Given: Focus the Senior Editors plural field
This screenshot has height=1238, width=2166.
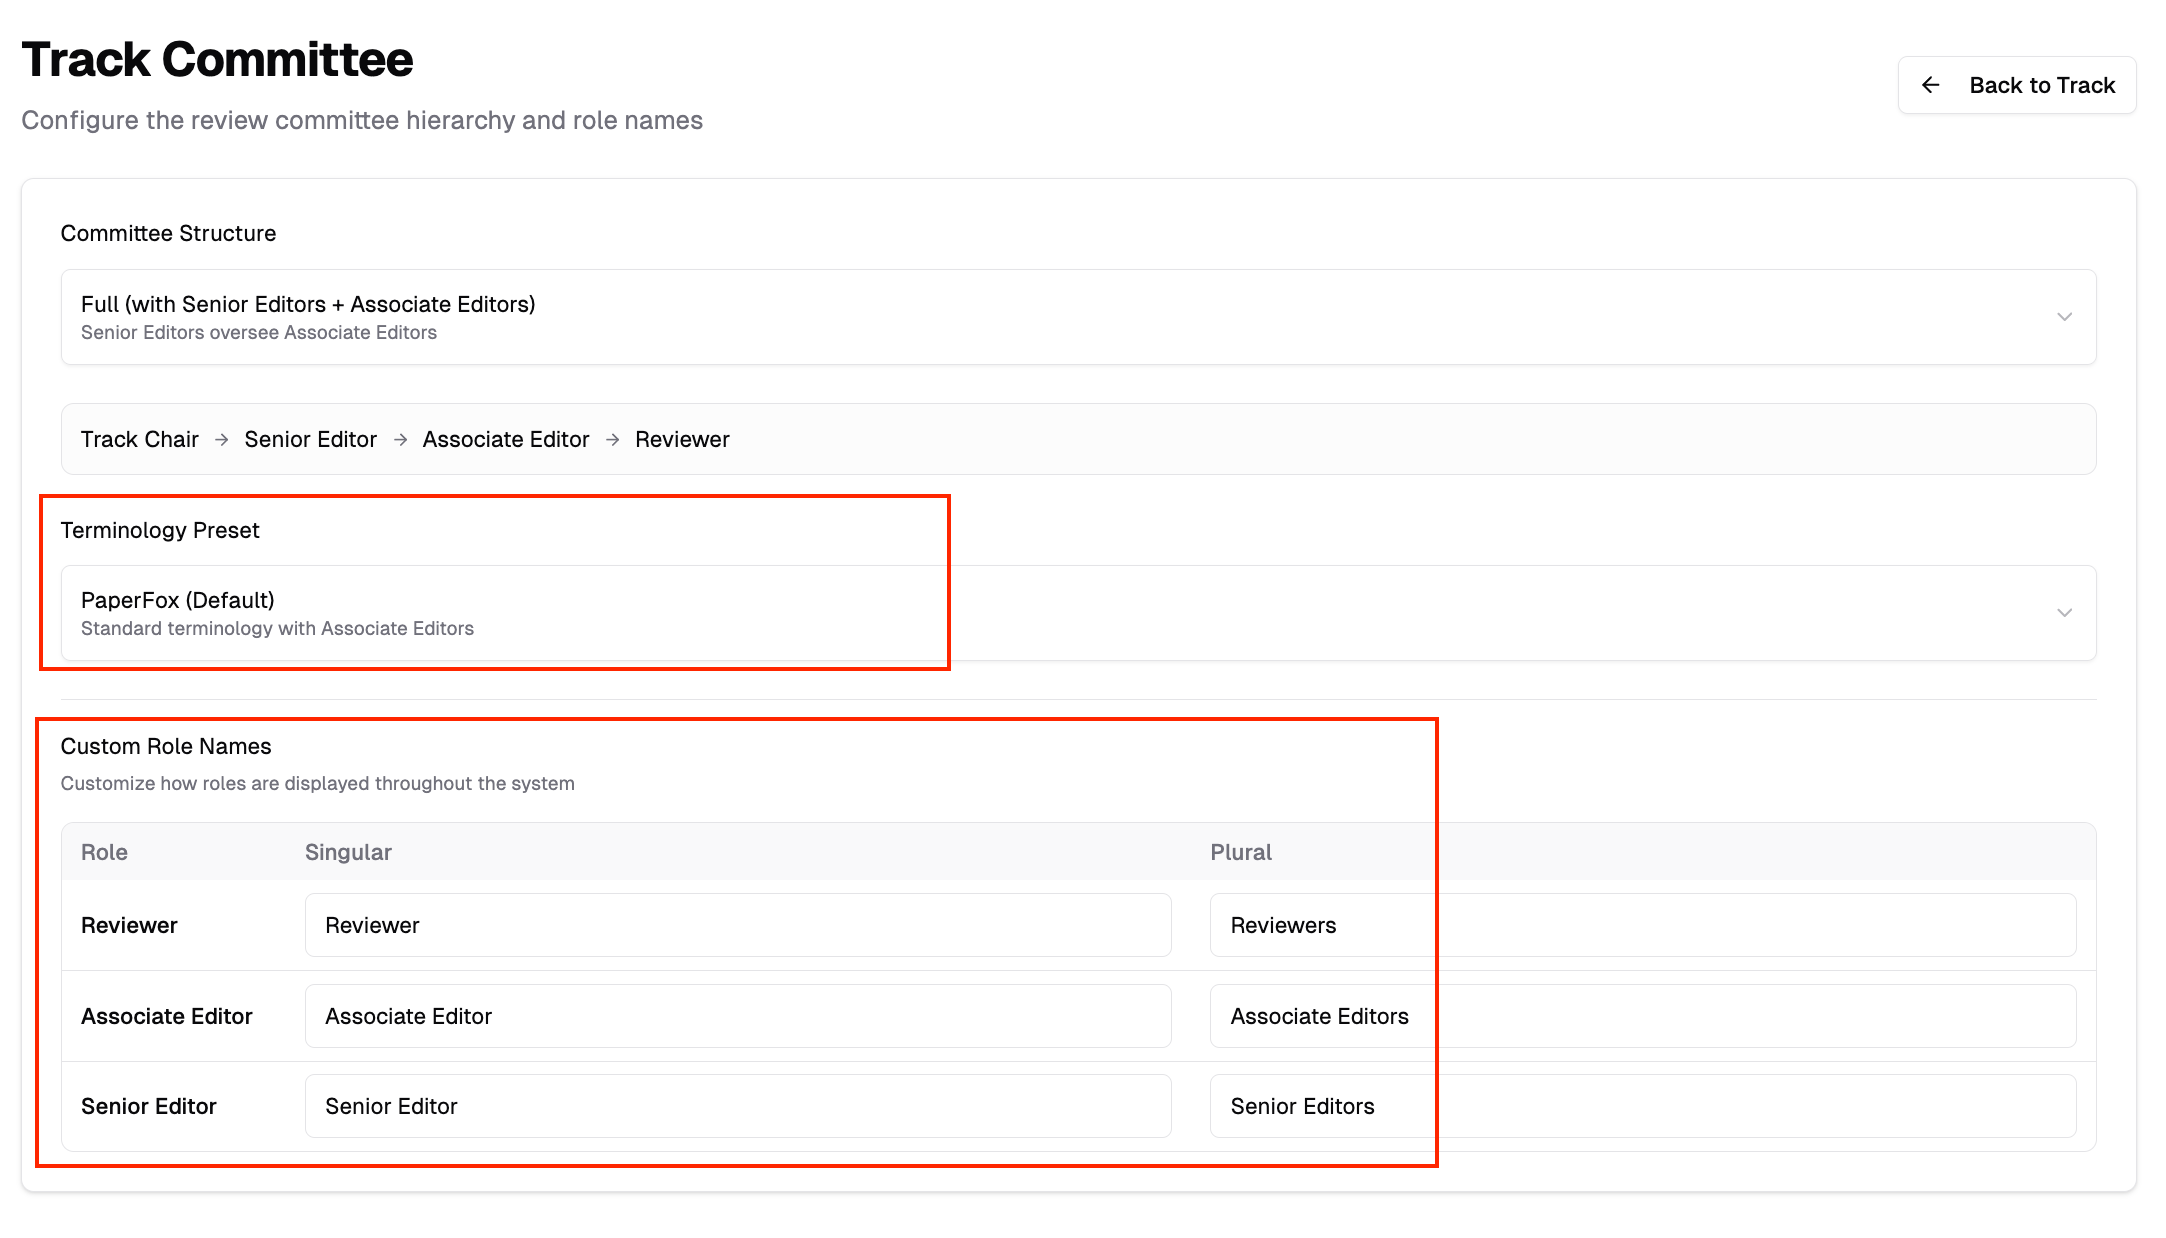Looking at the screenshot, I should tap(1642, 1106).
